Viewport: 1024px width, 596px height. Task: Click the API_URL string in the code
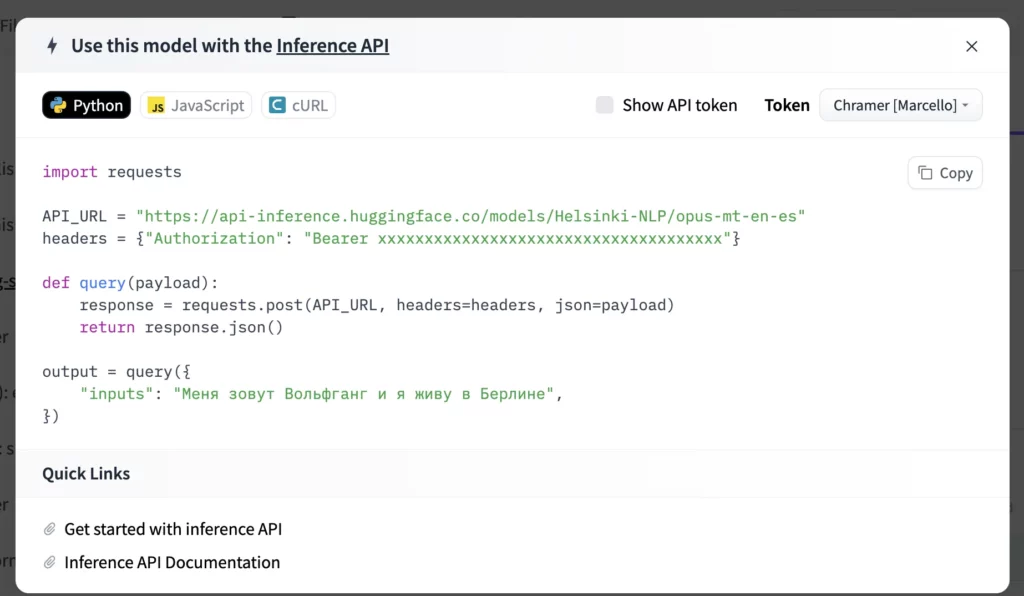coord(470,216)
